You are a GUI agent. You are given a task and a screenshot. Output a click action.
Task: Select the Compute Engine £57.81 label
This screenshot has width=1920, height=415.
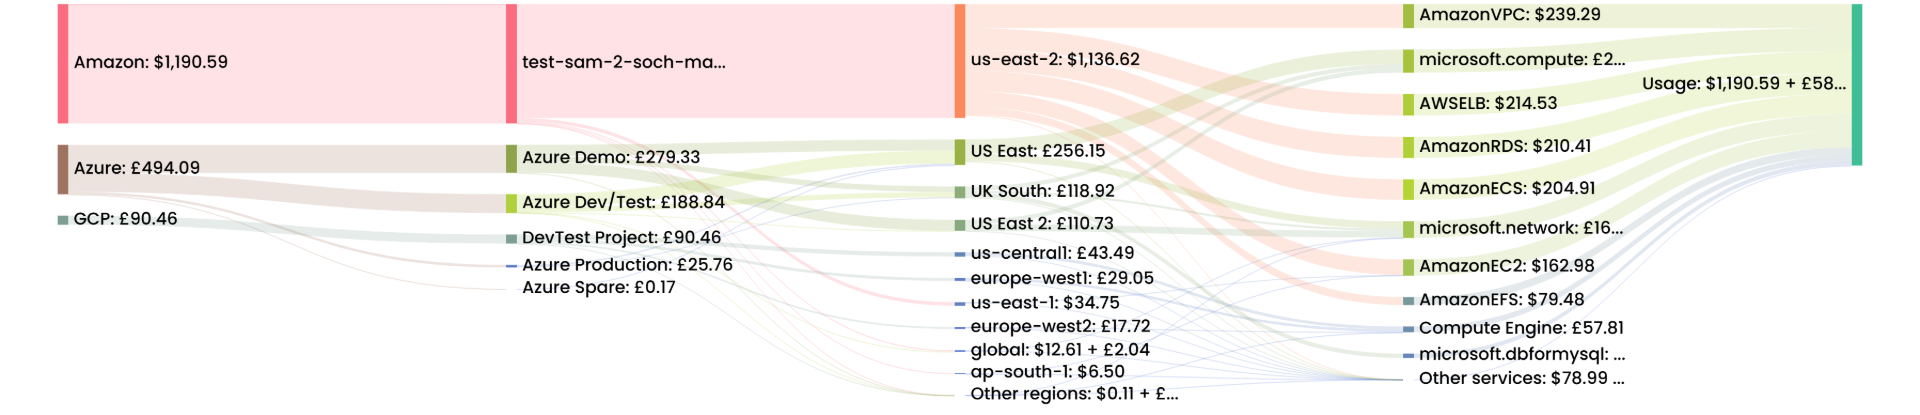coord(1521,328)
